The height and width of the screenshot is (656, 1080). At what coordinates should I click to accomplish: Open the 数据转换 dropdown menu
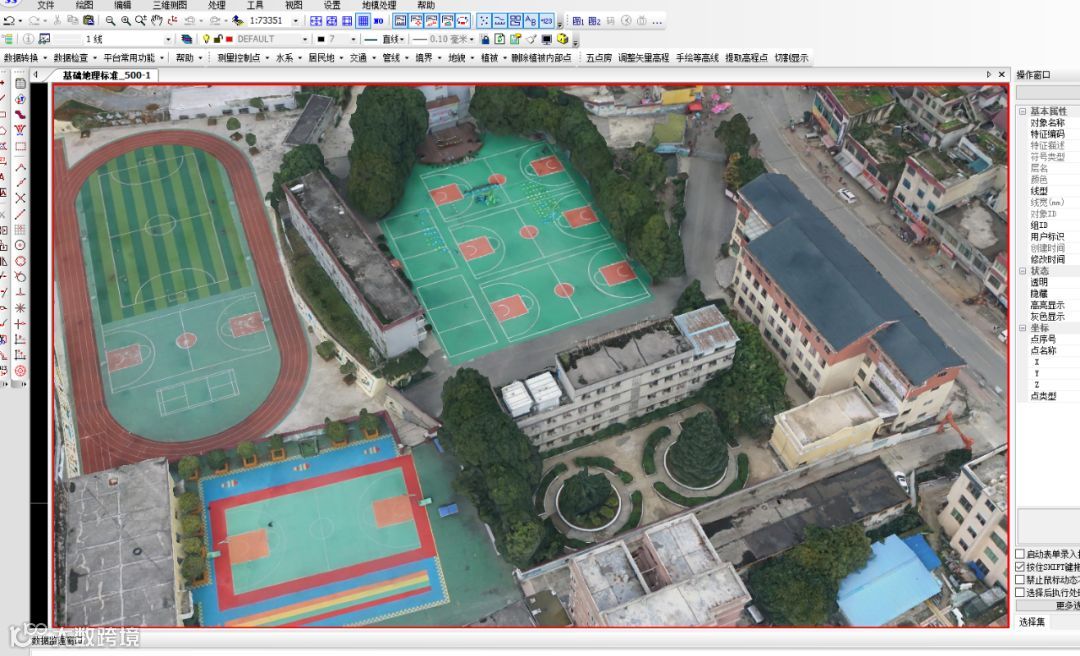(25, 58)
